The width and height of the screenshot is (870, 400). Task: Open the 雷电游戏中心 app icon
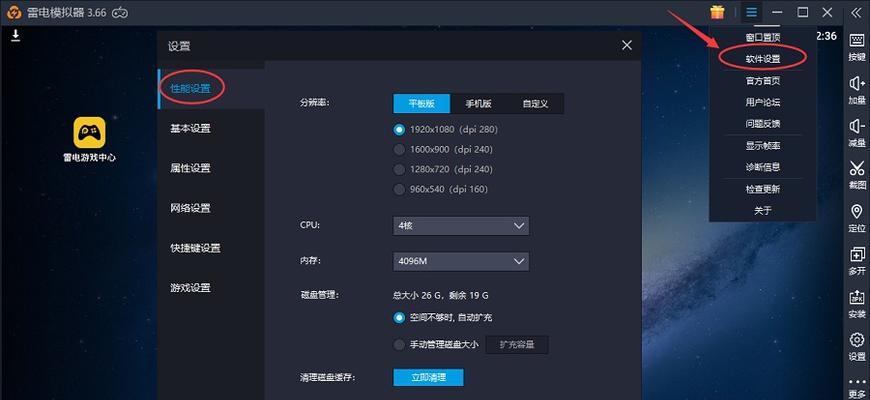tap(89, 139)
